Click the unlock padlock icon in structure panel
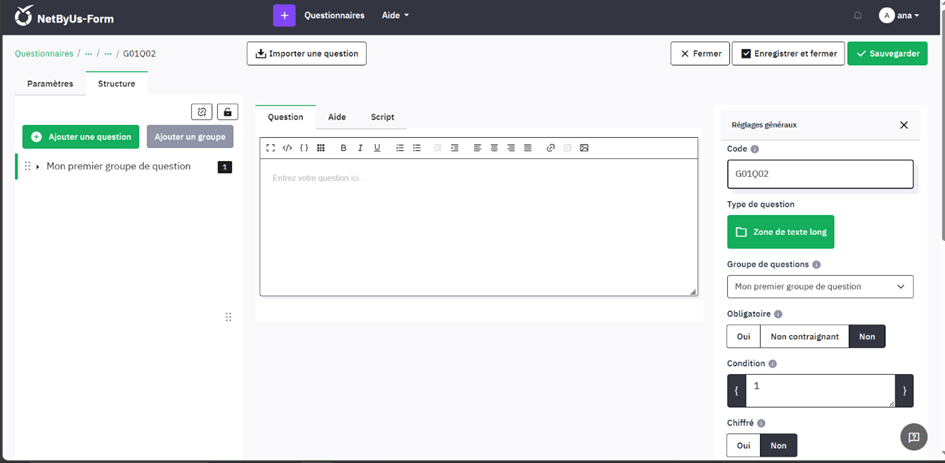This screenshot has width=945, height=463. [x=228, y=112]
